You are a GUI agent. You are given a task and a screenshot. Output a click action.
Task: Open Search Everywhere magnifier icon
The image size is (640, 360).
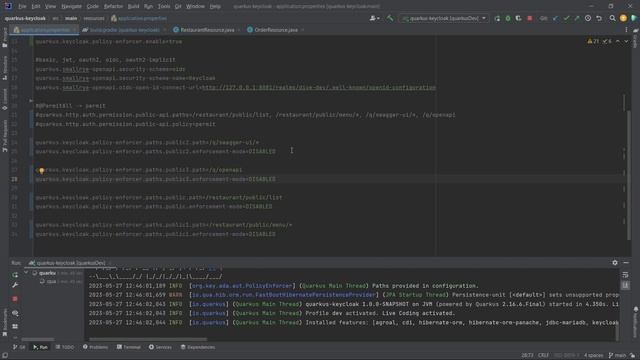click(x=612, y=18)
